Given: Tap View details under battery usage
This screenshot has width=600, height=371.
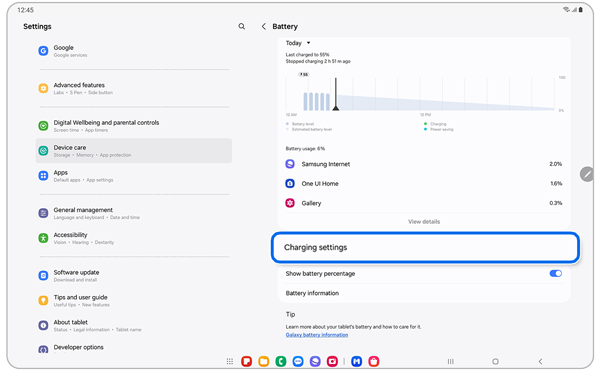Looking at the screenshot, I should (x=424, y=222).
